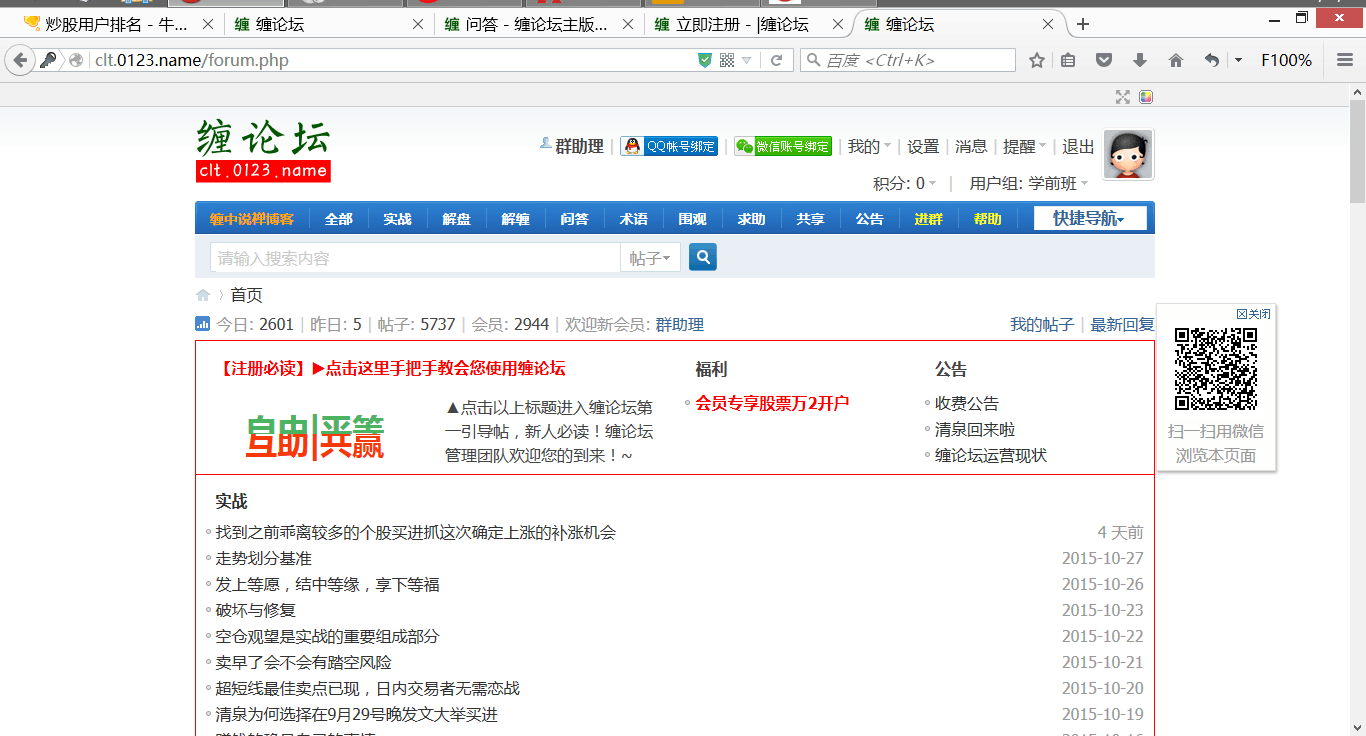
Task: Expand the 快捷导航 quick navigation dropdown
Action: tap(1089, 218)
